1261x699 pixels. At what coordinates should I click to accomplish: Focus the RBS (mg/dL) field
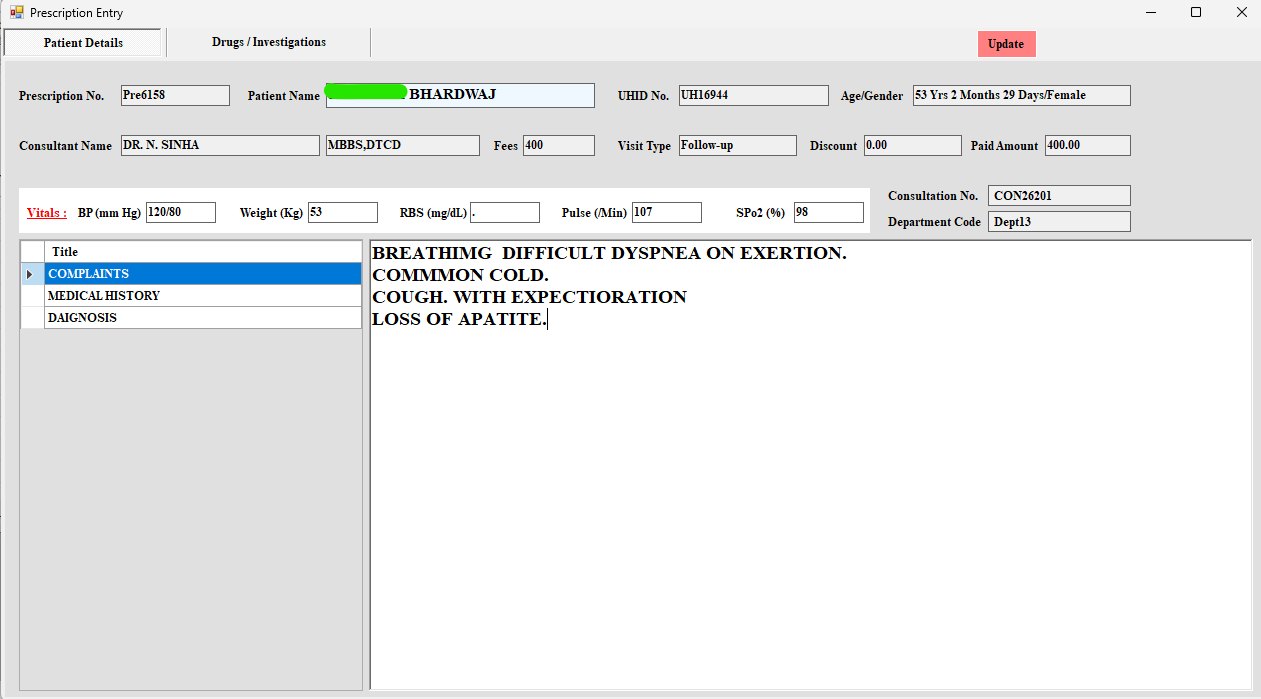(x=504, y=212)
